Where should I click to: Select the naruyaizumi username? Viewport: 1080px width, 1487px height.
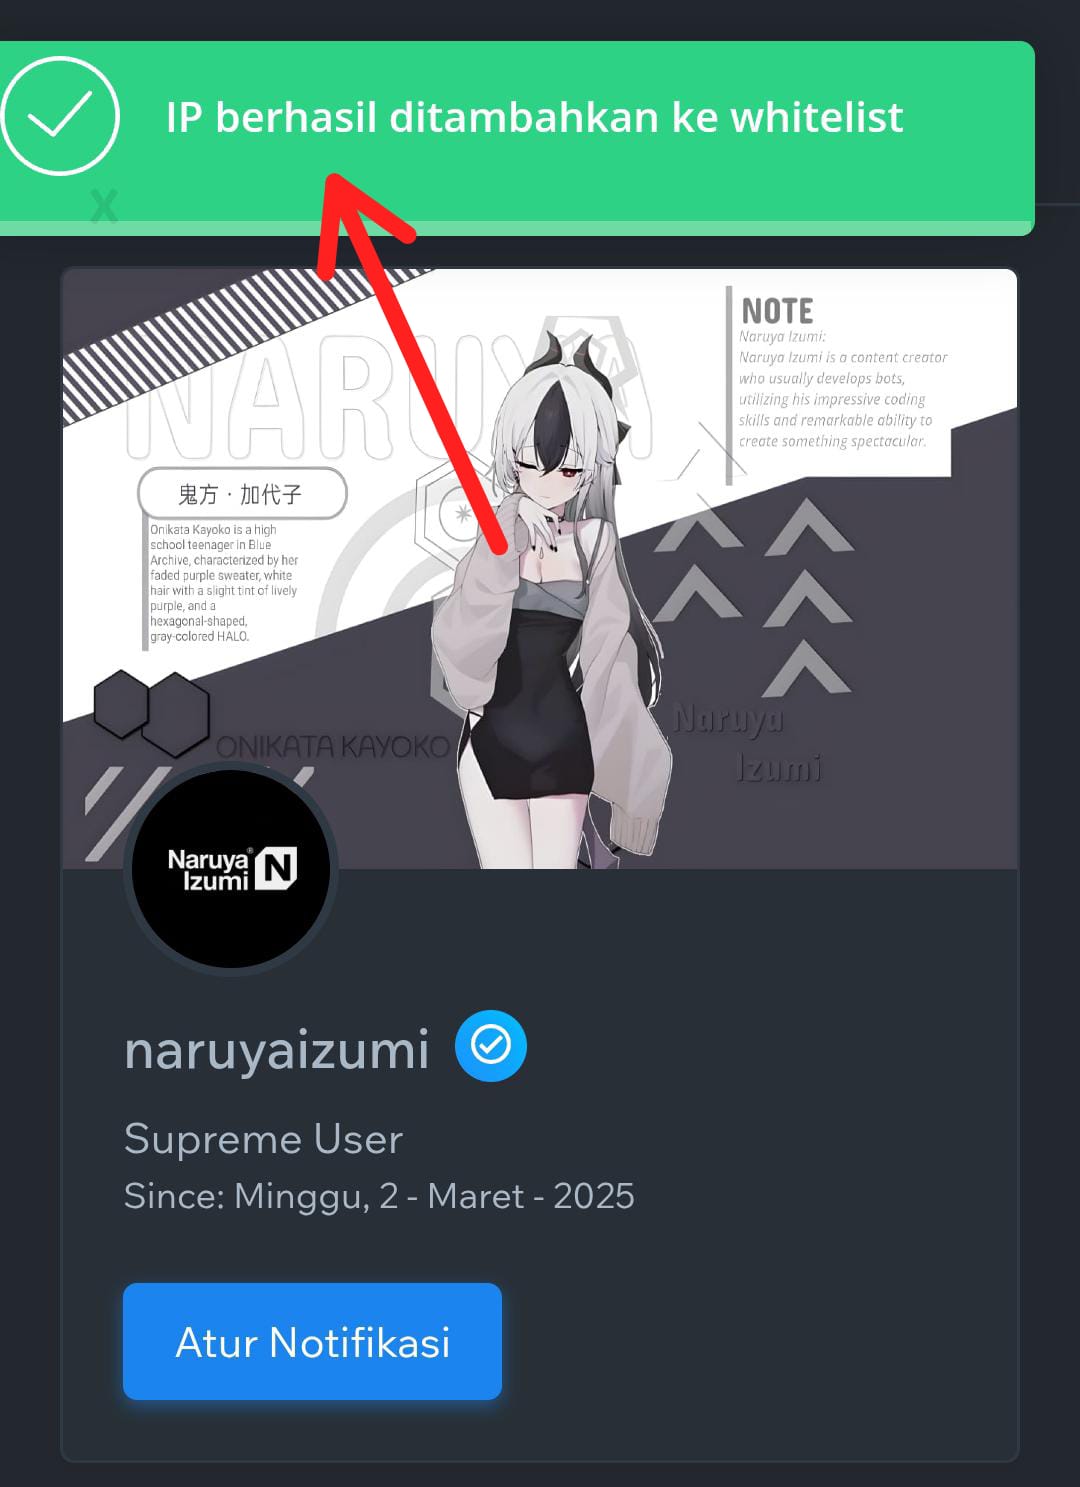pos(277,1049)
